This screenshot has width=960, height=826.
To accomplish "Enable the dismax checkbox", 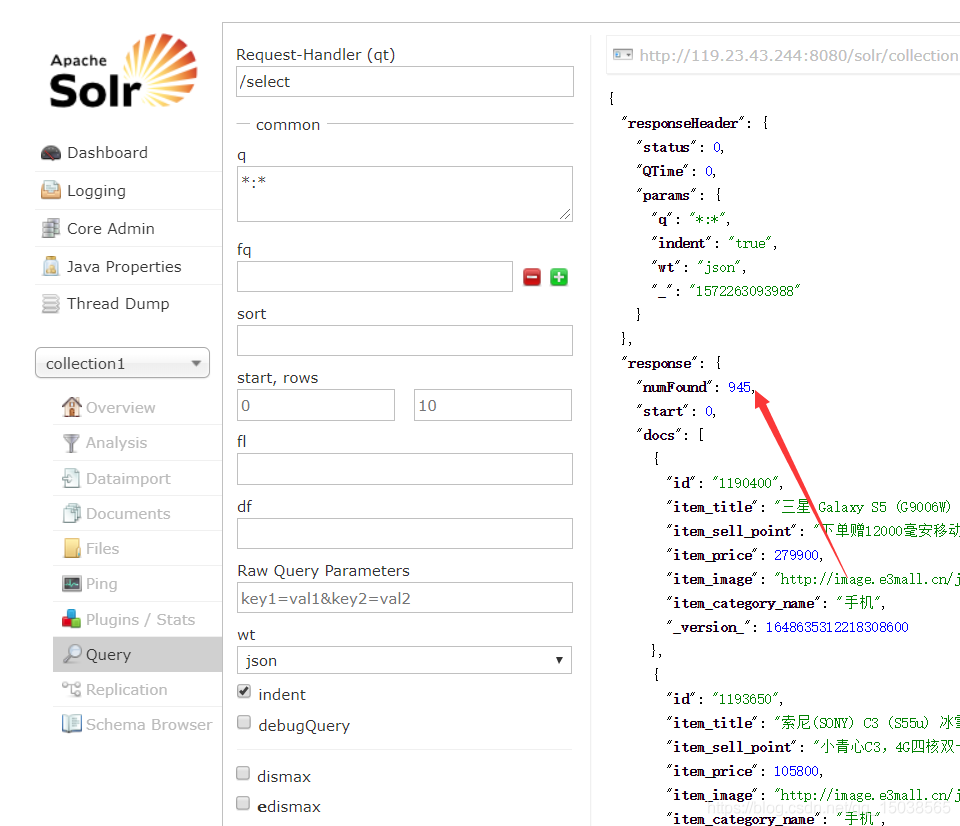I will [243, 773].
